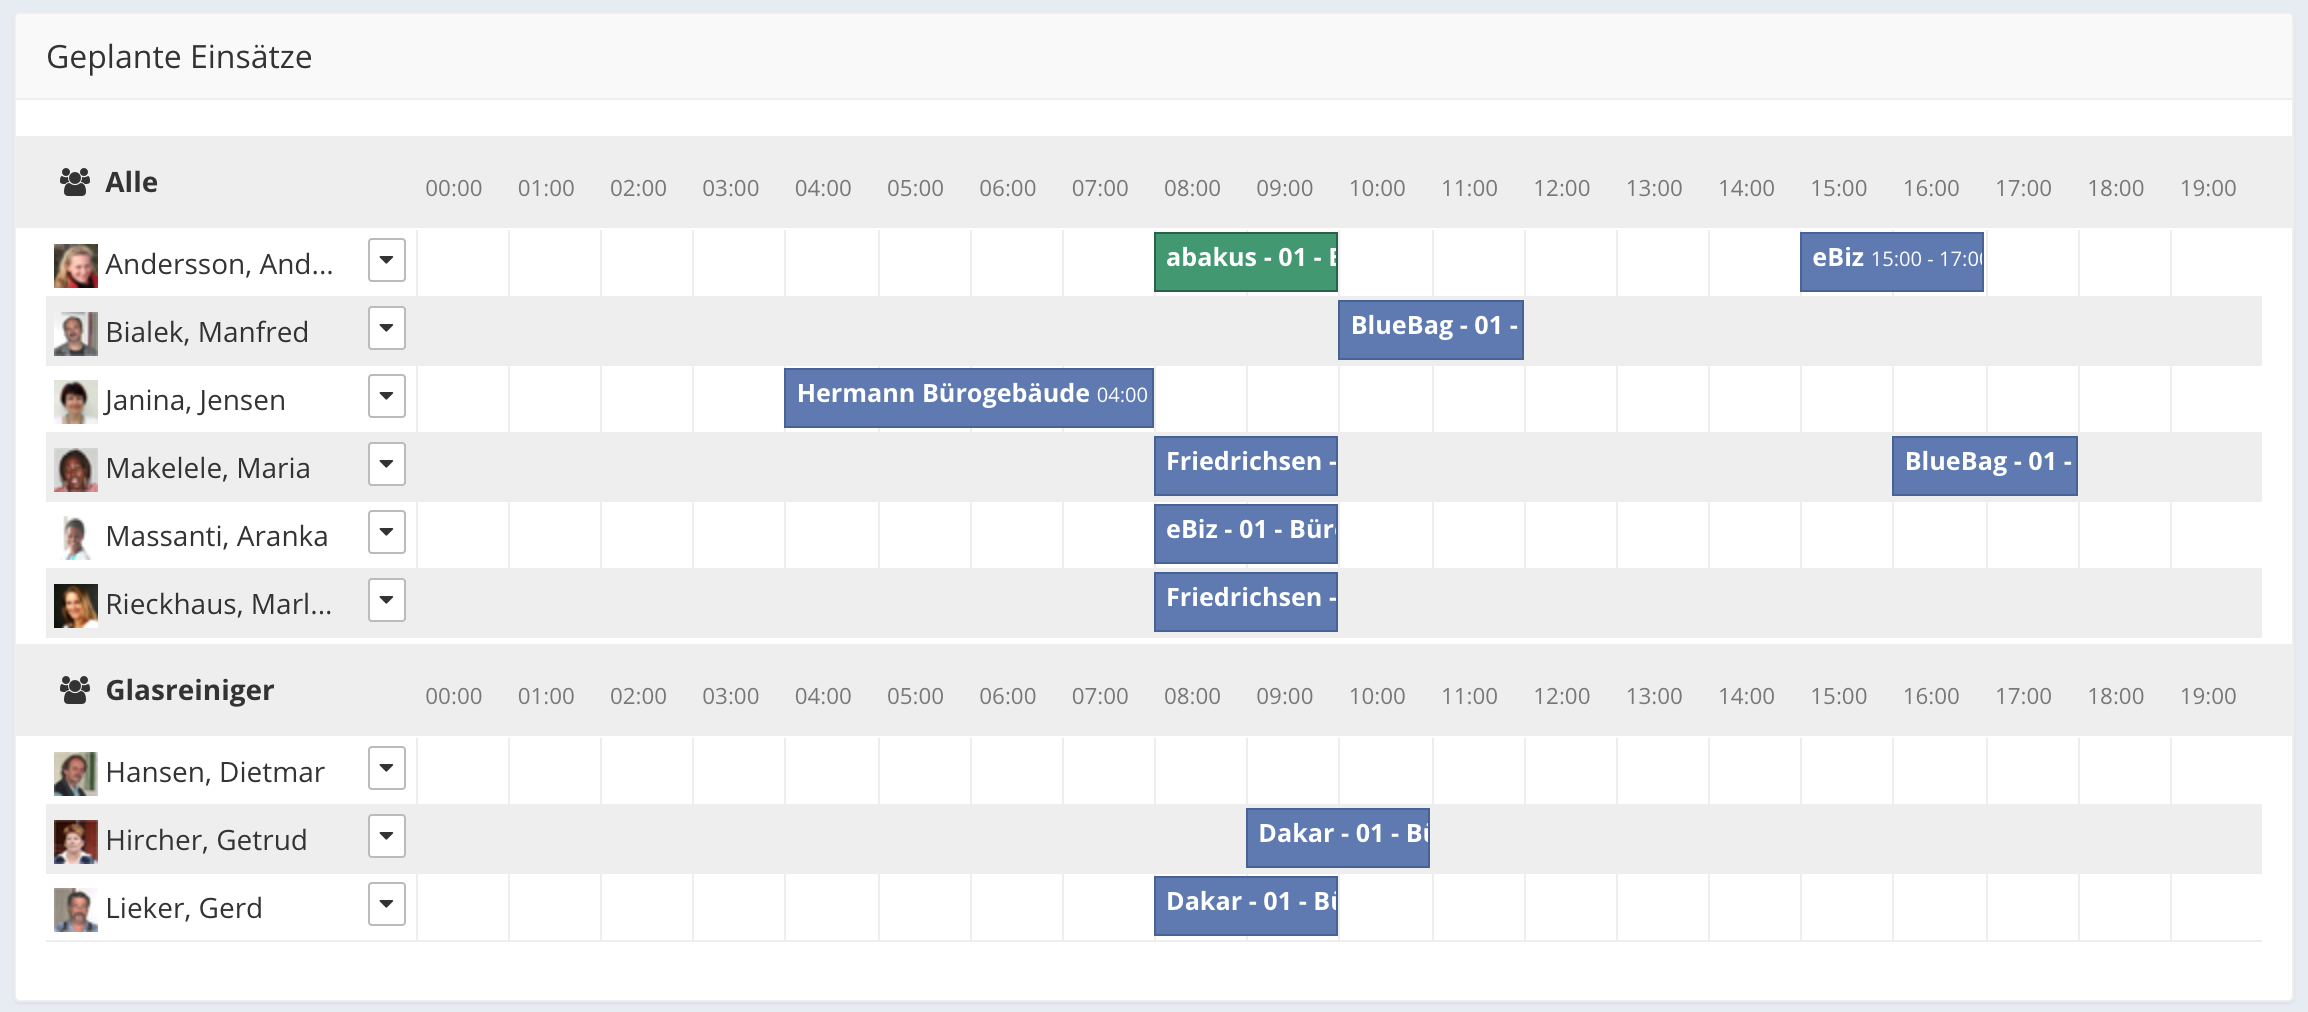Open dropdown next to Janina, Jensen
This screenshot has width=2308, height=1012.
point(386,396)
